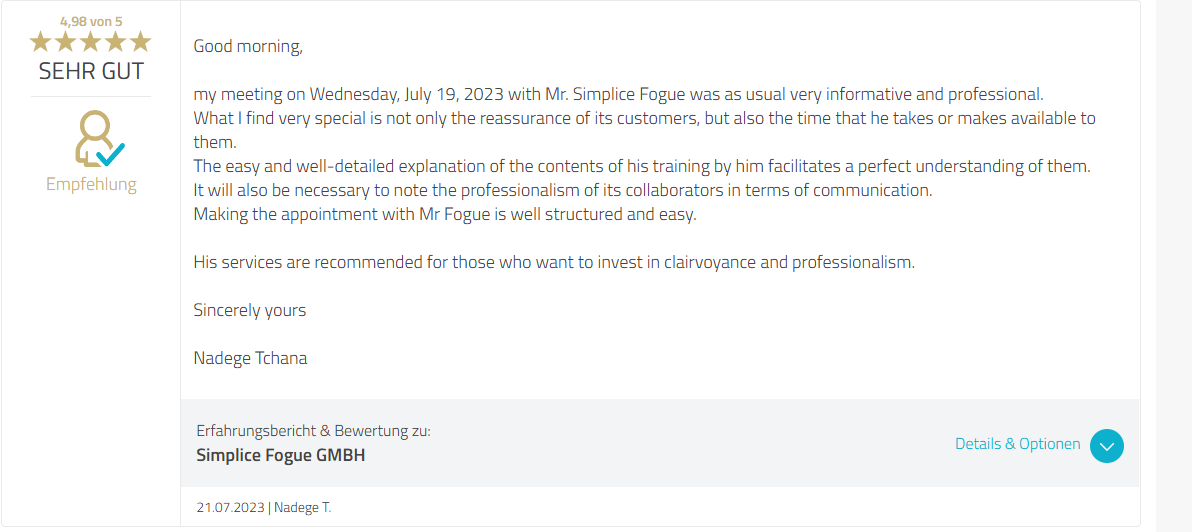Click the line about making the appointment

[x=444, y=214]
